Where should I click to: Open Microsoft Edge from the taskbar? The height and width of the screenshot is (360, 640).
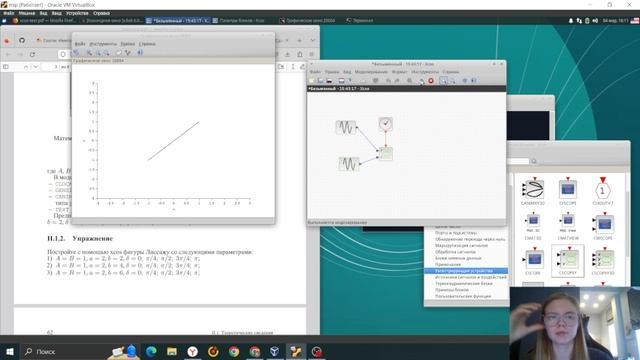pyautogui.click(x=151, y=351)
